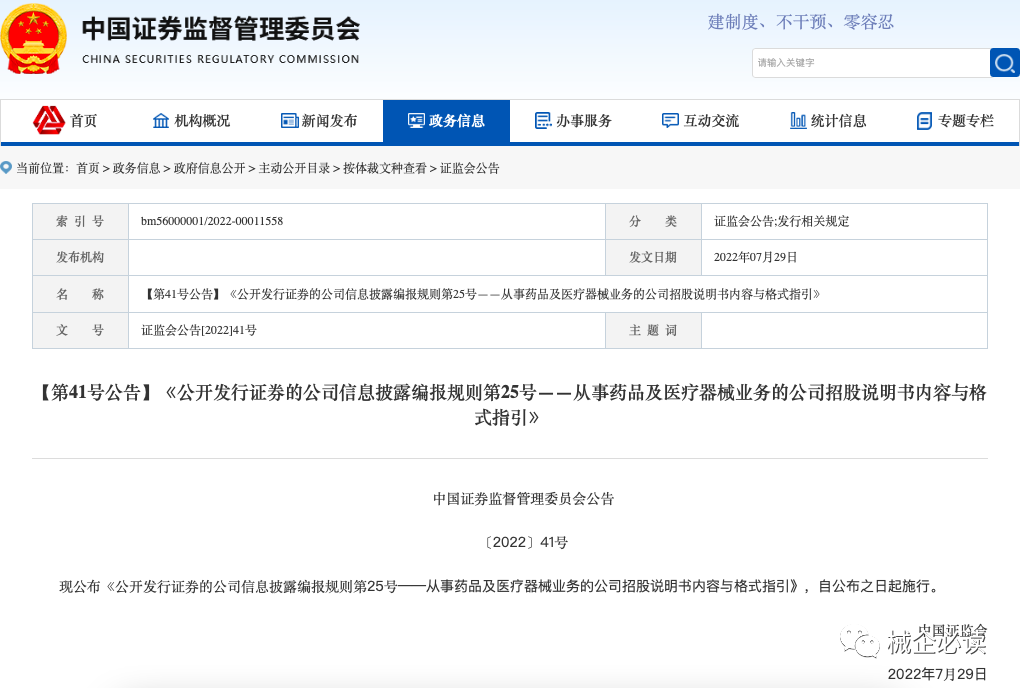Click the document number 证监会公告[2022]41号
The image size is (1020, 688).
(x=199, y=330)
